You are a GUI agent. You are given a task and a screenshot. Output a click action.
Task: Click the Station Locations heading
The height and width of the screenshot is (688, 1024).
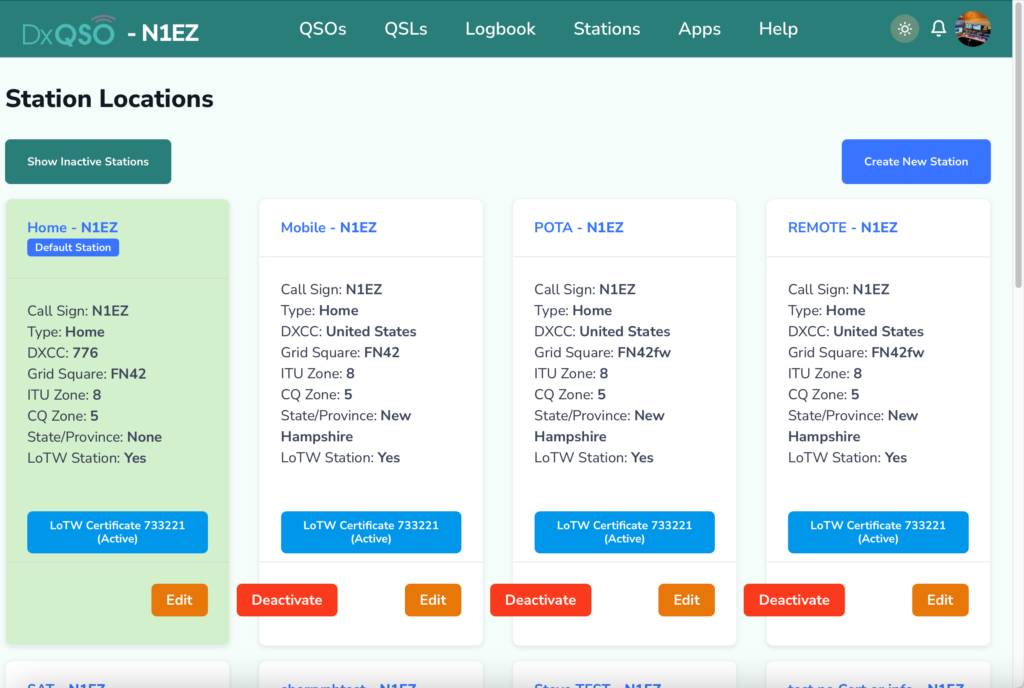[110, 99]
